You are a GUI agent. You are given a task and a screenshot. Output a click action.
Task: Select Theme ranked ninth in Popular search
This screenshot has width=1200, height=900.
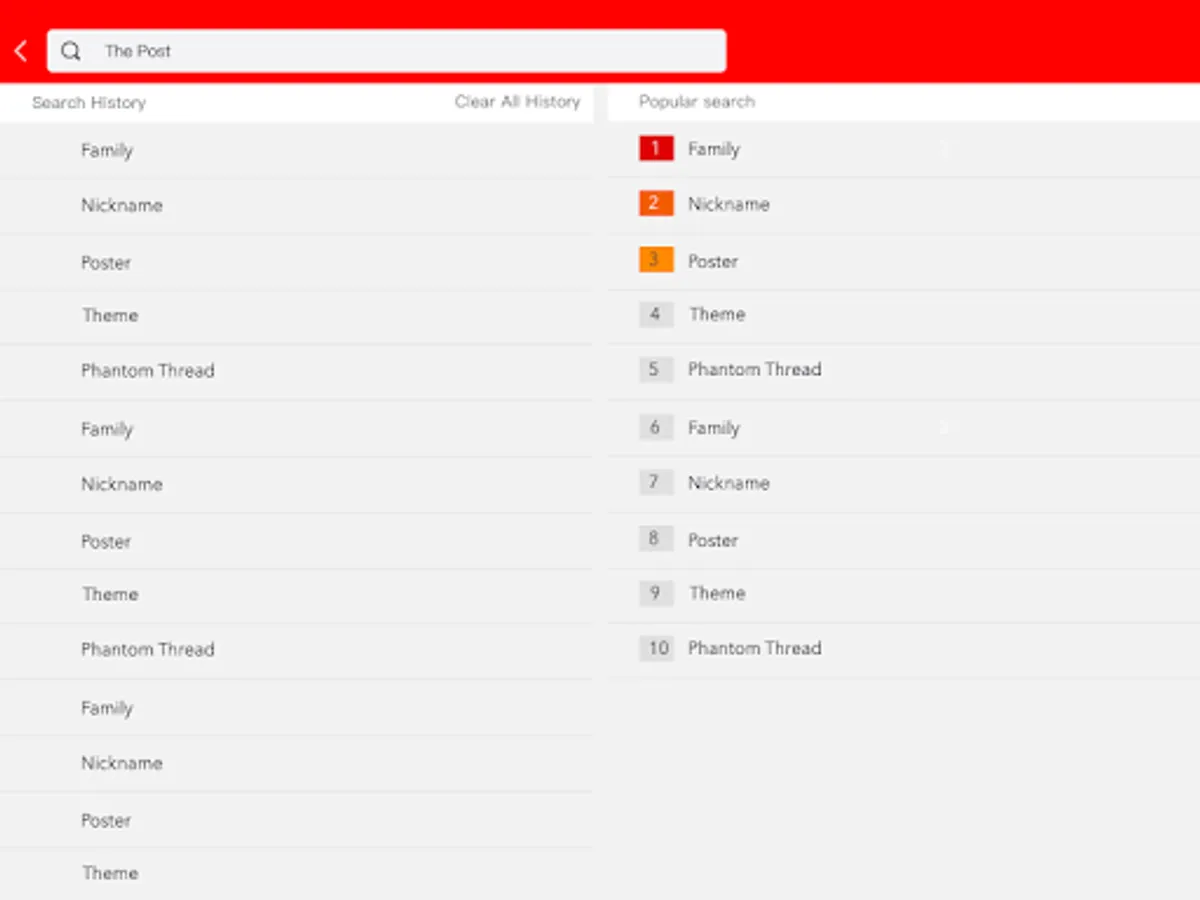pyautogui.click(x=717, y=593)
